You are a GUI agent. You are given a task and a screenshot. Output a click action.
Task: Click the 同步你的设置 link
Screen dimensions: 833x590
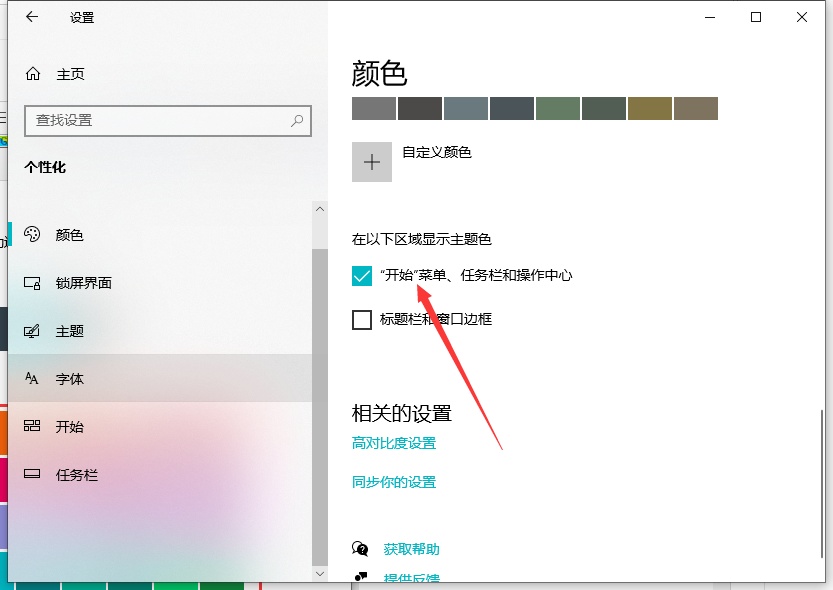tap(392, 481)
